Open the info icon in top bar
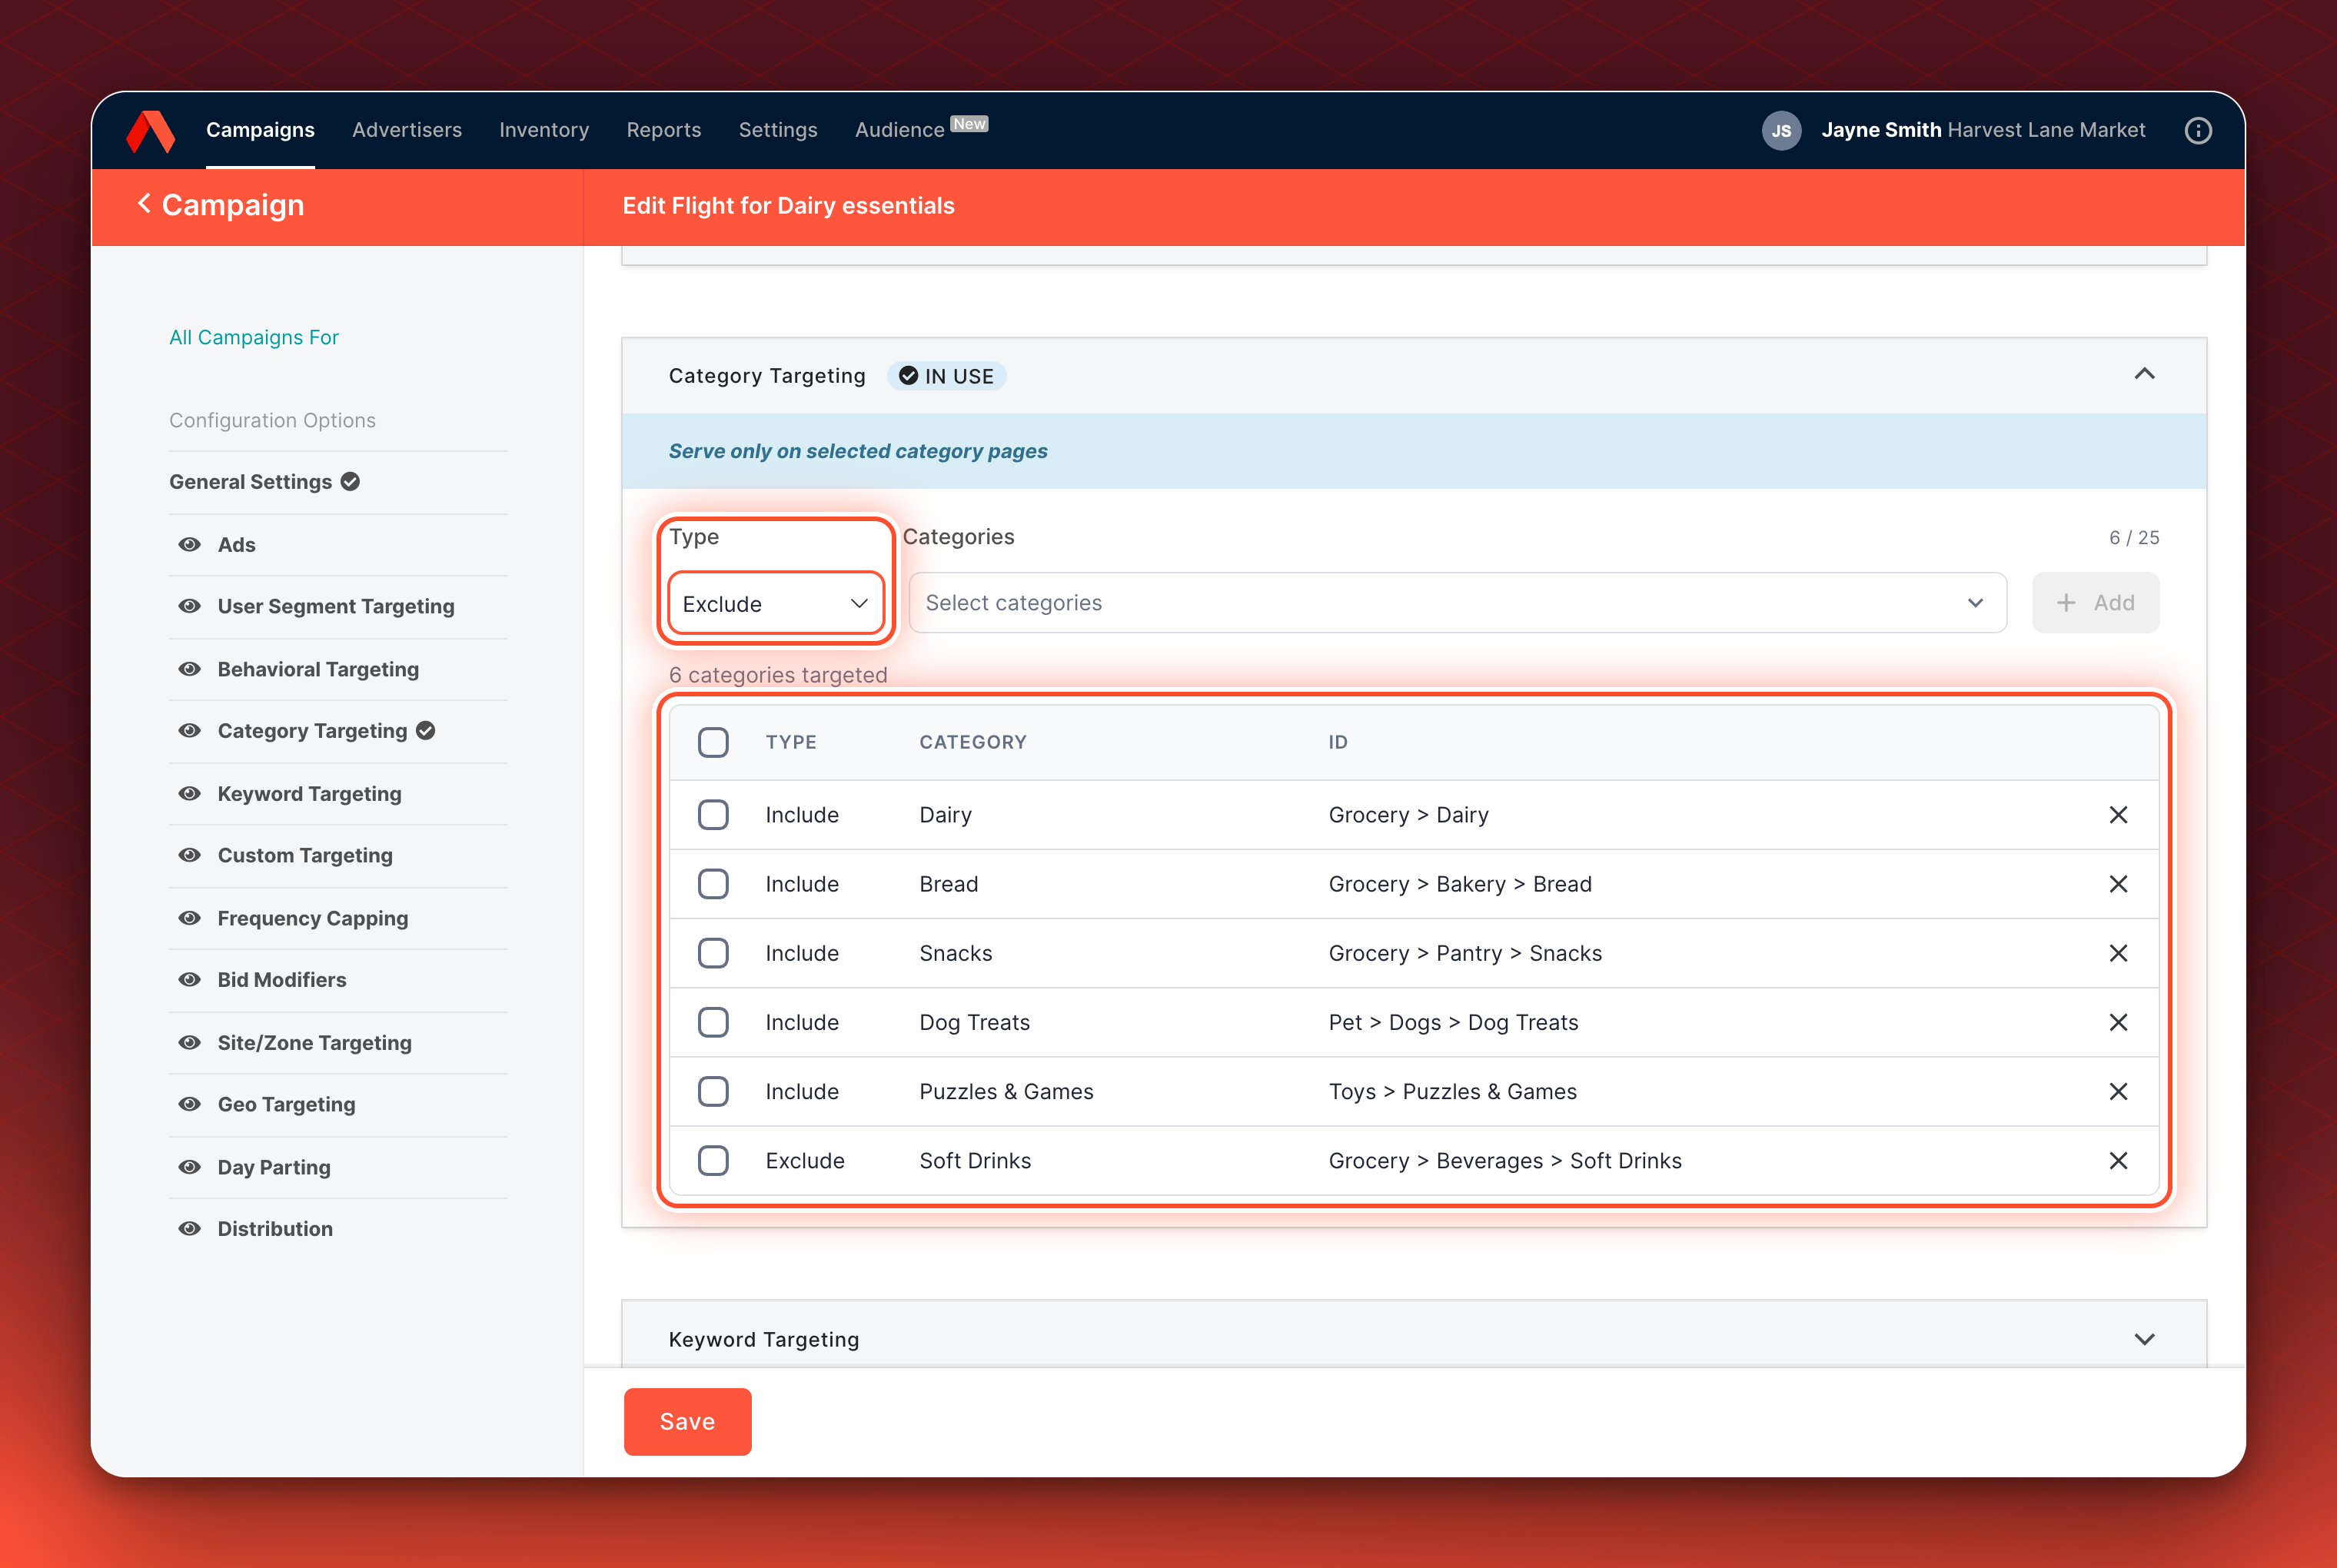 click(2198, 131)
